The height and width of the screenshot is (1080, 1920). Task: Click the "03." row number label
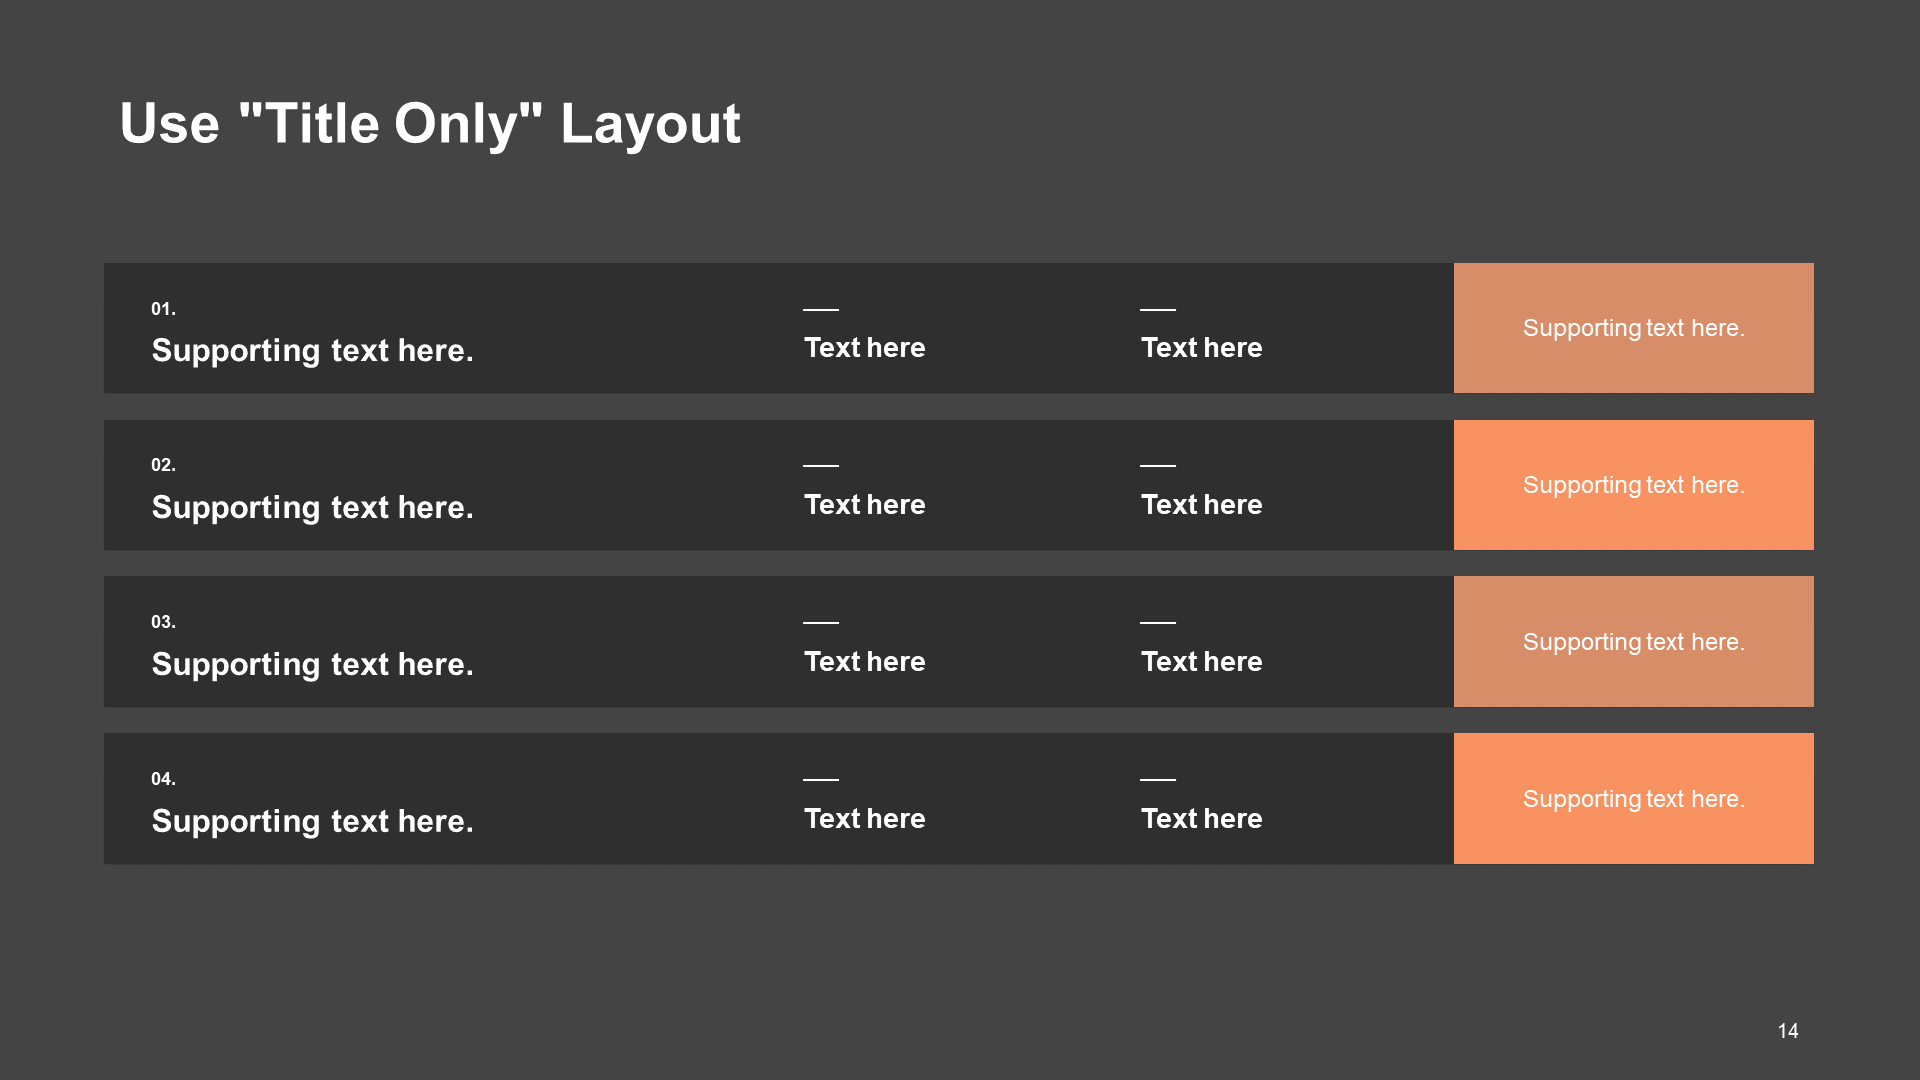point(163,622)
